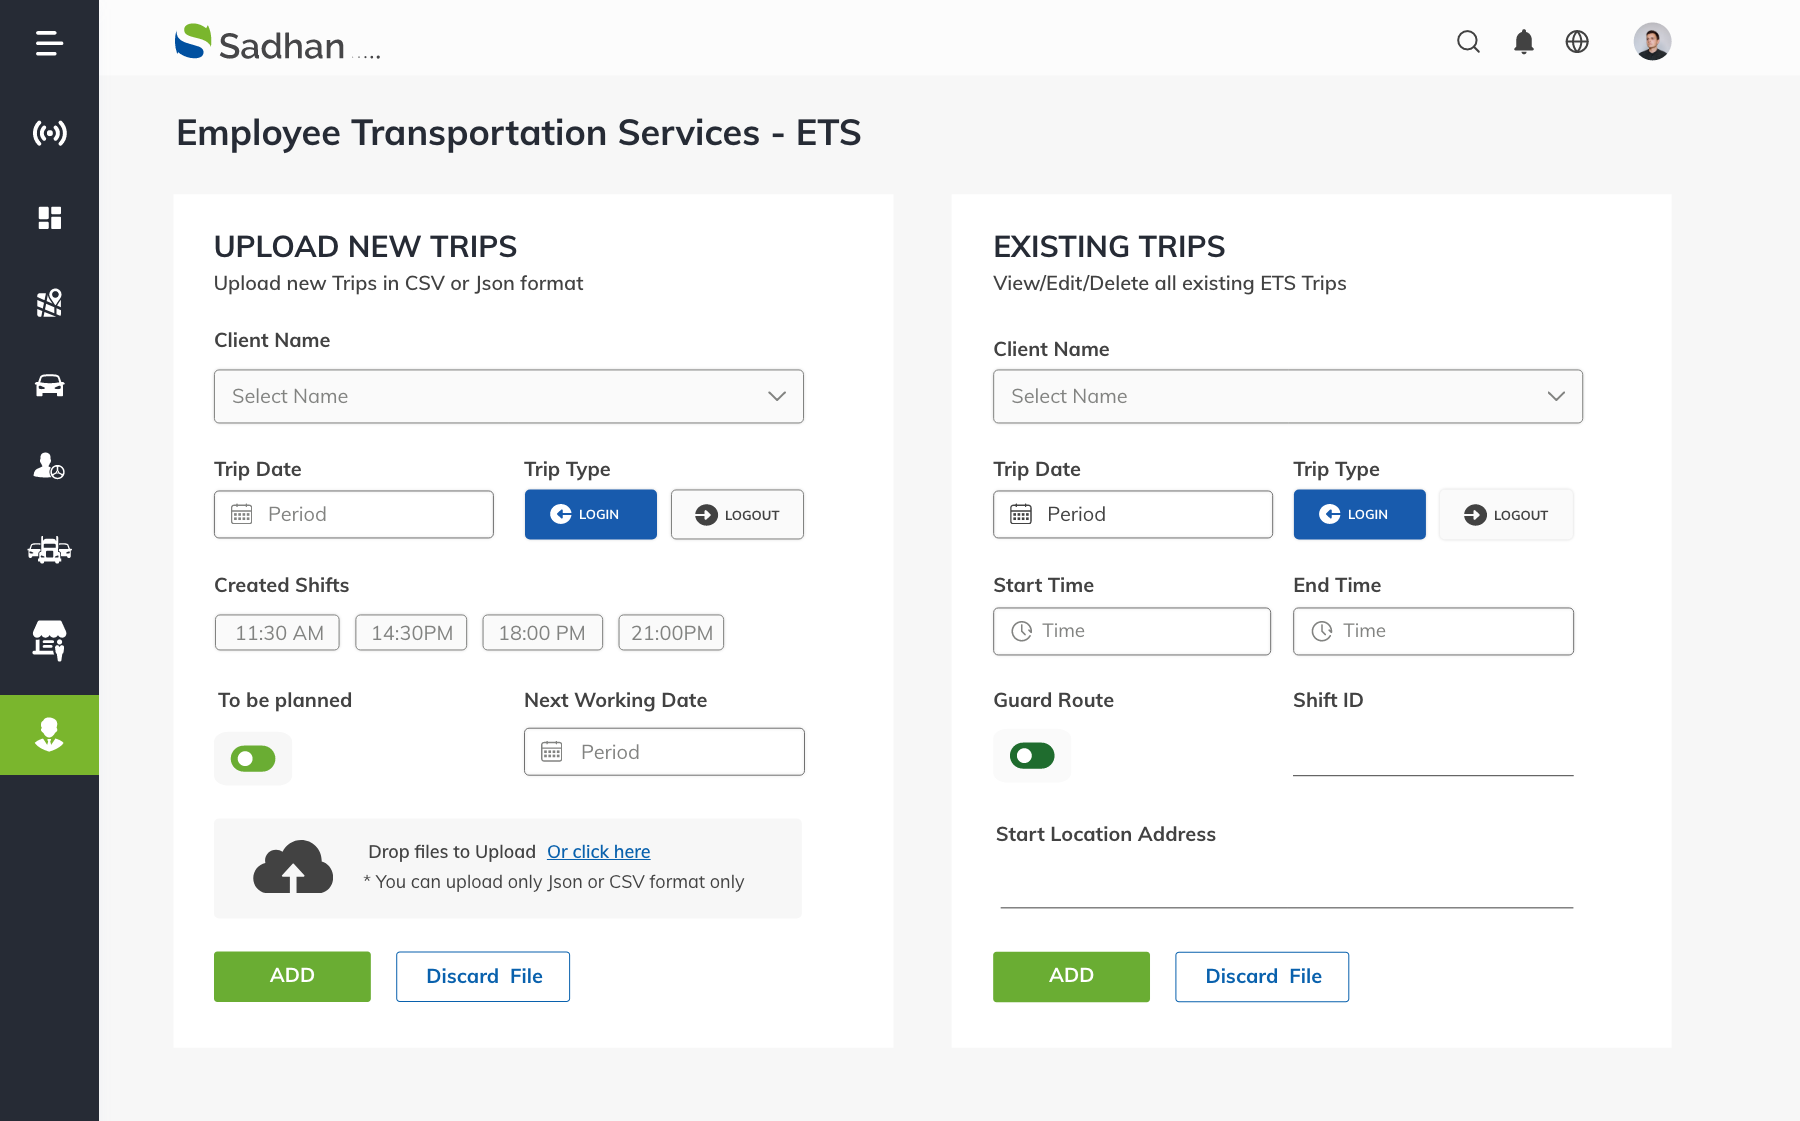Click the live broadcast signal sidebar icon
This screenshot has height=1121, width=1800.
pos(49,132)
